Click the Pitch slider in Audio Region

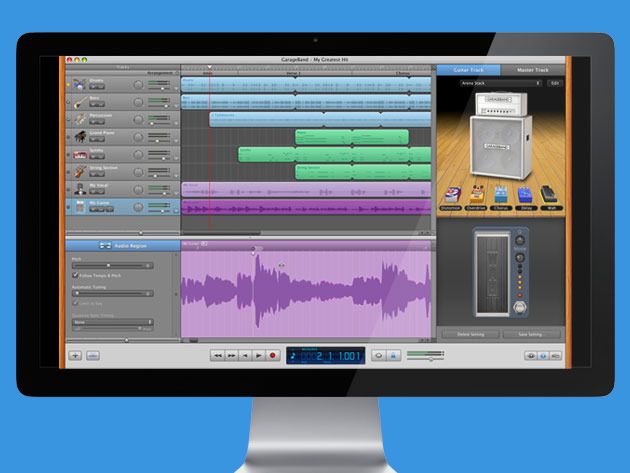click(x=110, y=266)
